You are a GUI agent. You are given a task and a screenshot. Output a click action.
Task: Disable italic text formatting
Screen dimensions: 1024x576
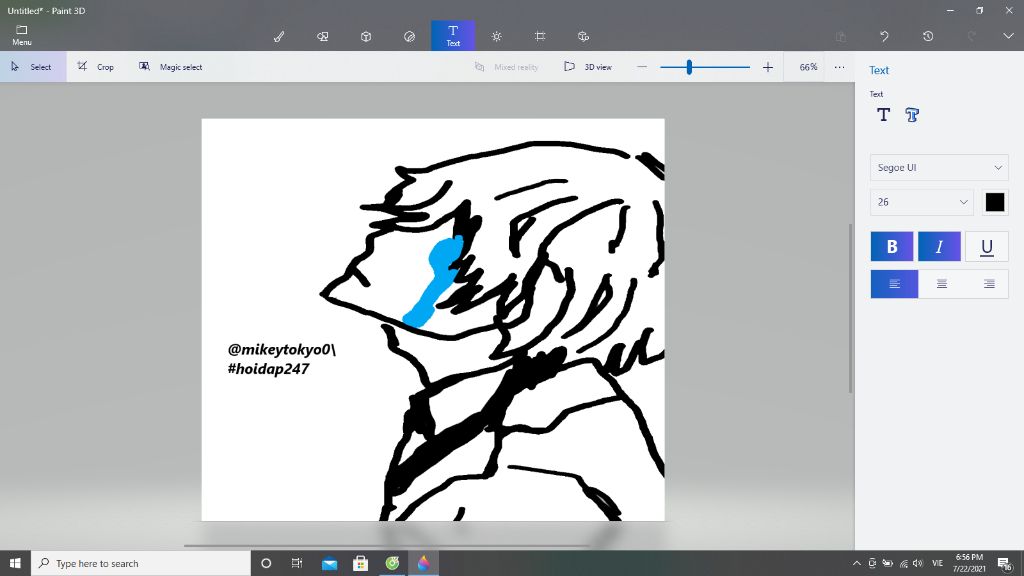click(x=939, y=246)
